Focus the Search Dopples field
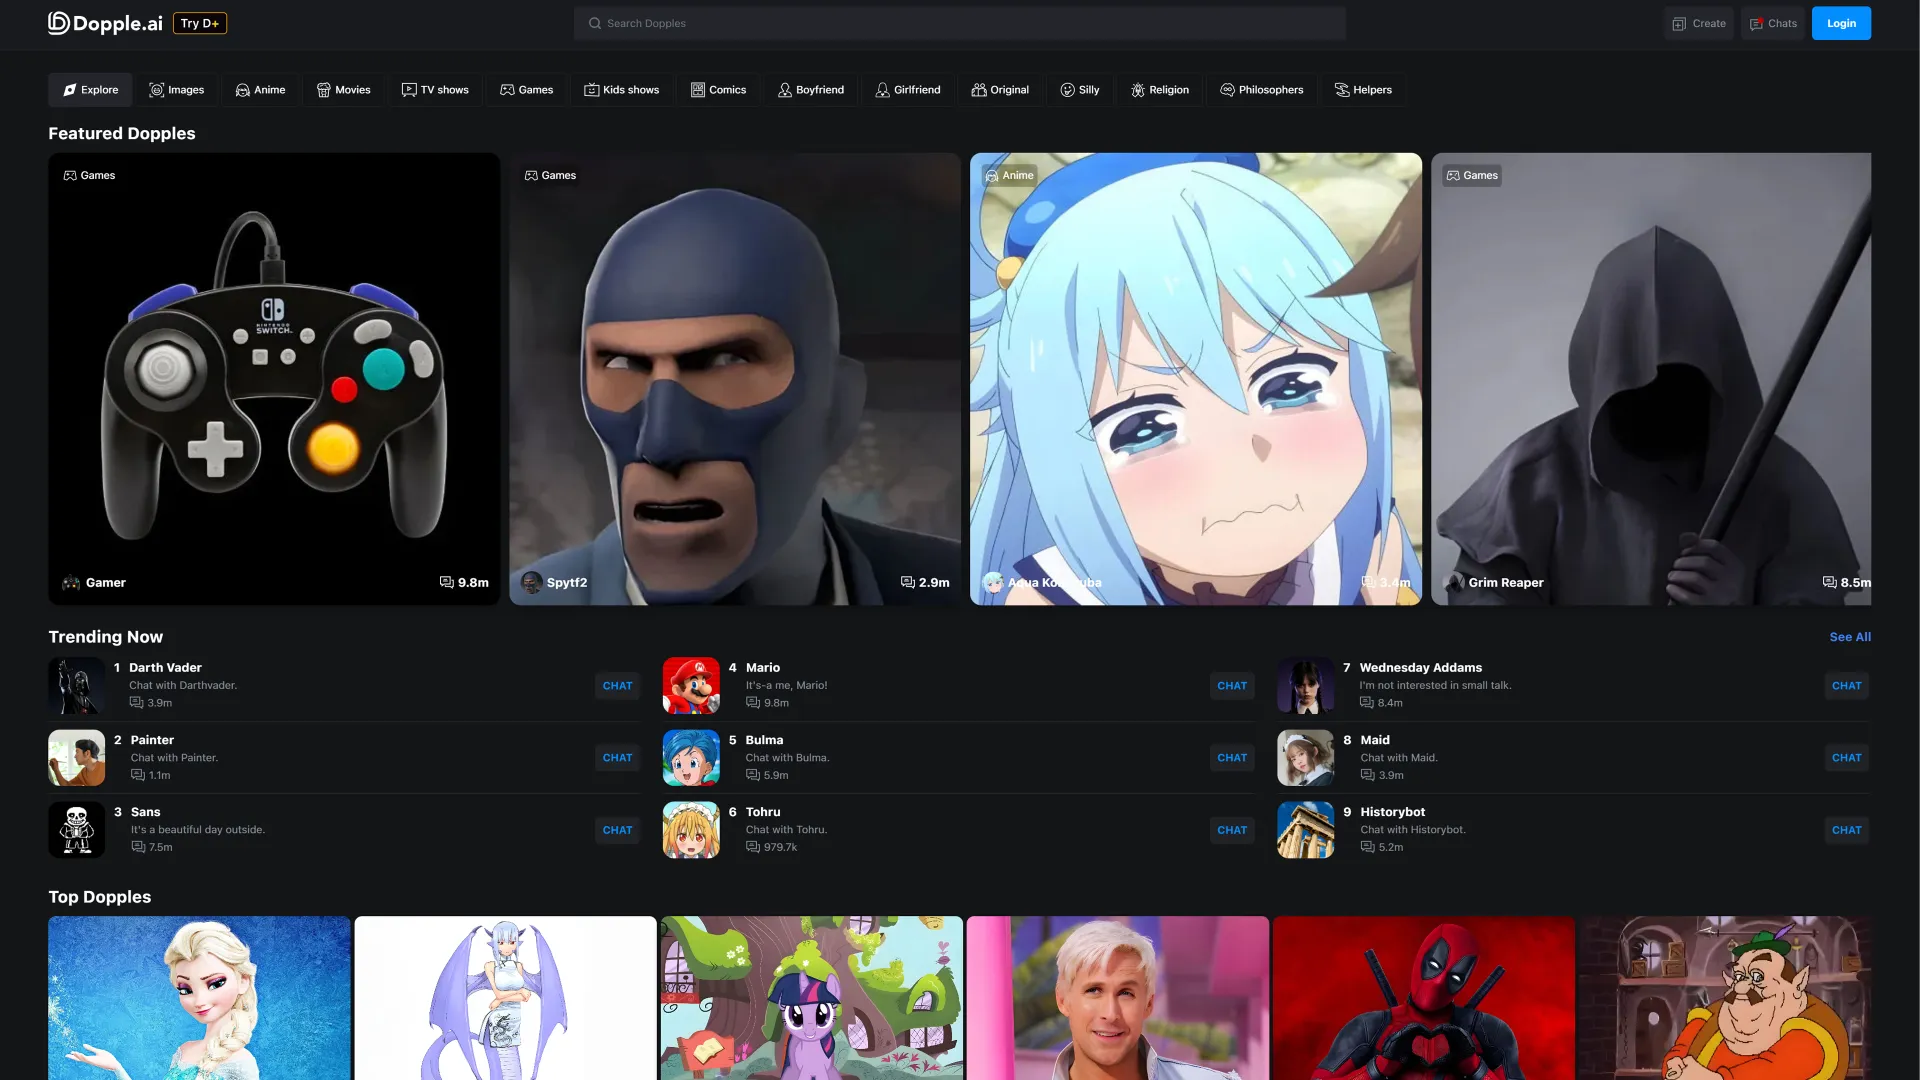 [959, 23]
